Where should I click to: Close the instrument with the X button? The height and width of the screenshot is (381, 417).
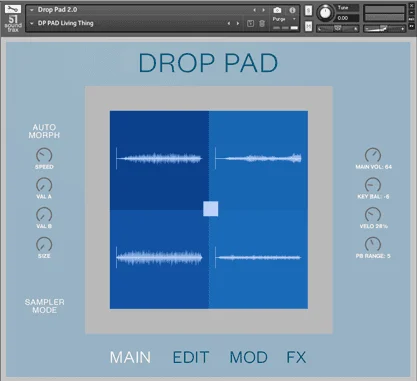coord(411,6)
